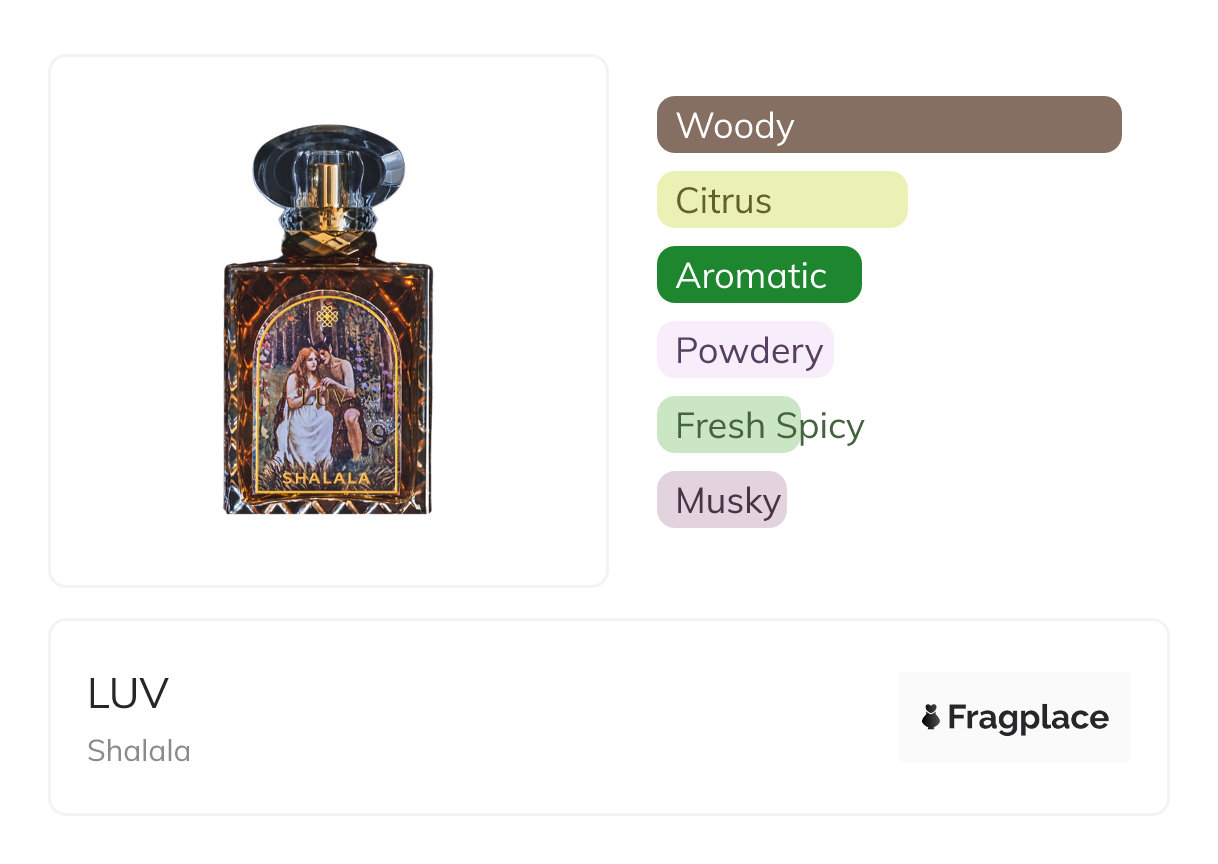Select the Citrus accord bar
The image size is (1218, 864).
781,200
